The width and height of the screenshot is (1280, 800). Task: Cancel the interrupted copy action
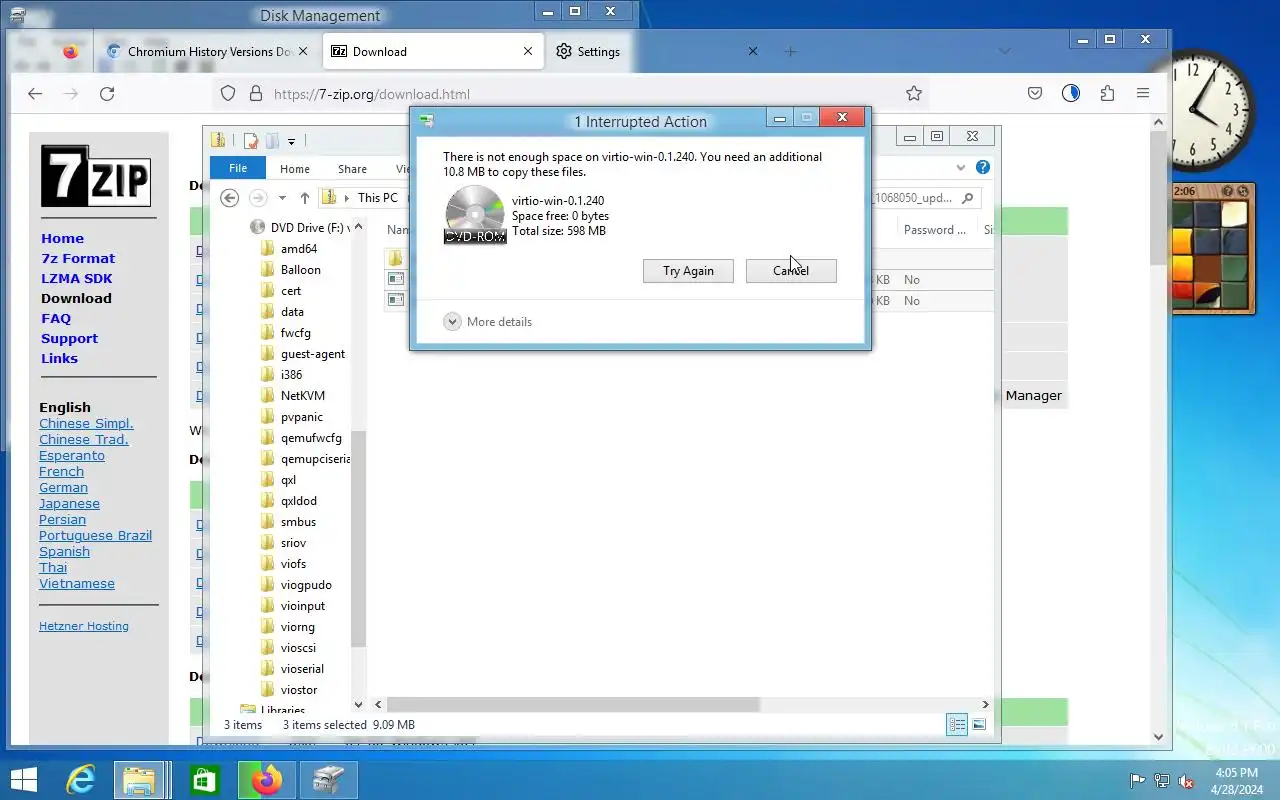point(791,271)
